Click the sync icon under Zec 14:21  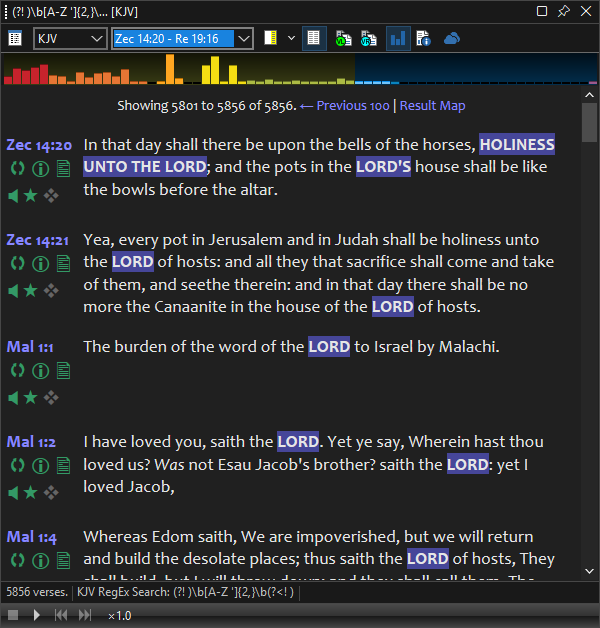(x=17, y=264)
